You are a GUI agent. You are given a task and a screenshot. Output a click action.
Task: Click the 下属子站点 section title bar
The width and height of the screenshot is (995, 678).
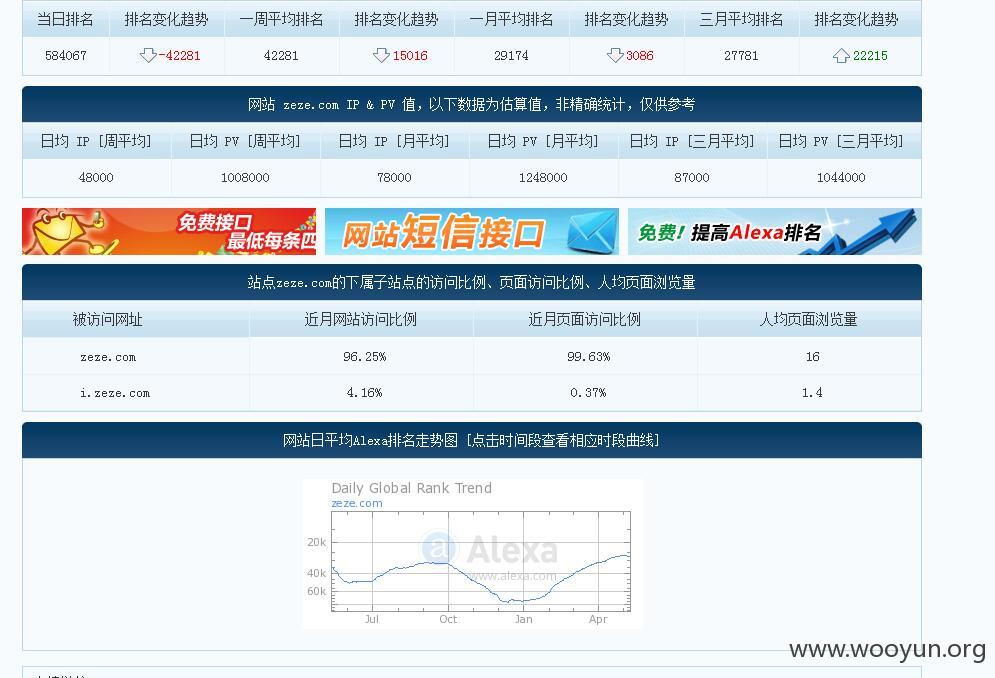pos(471,282)
